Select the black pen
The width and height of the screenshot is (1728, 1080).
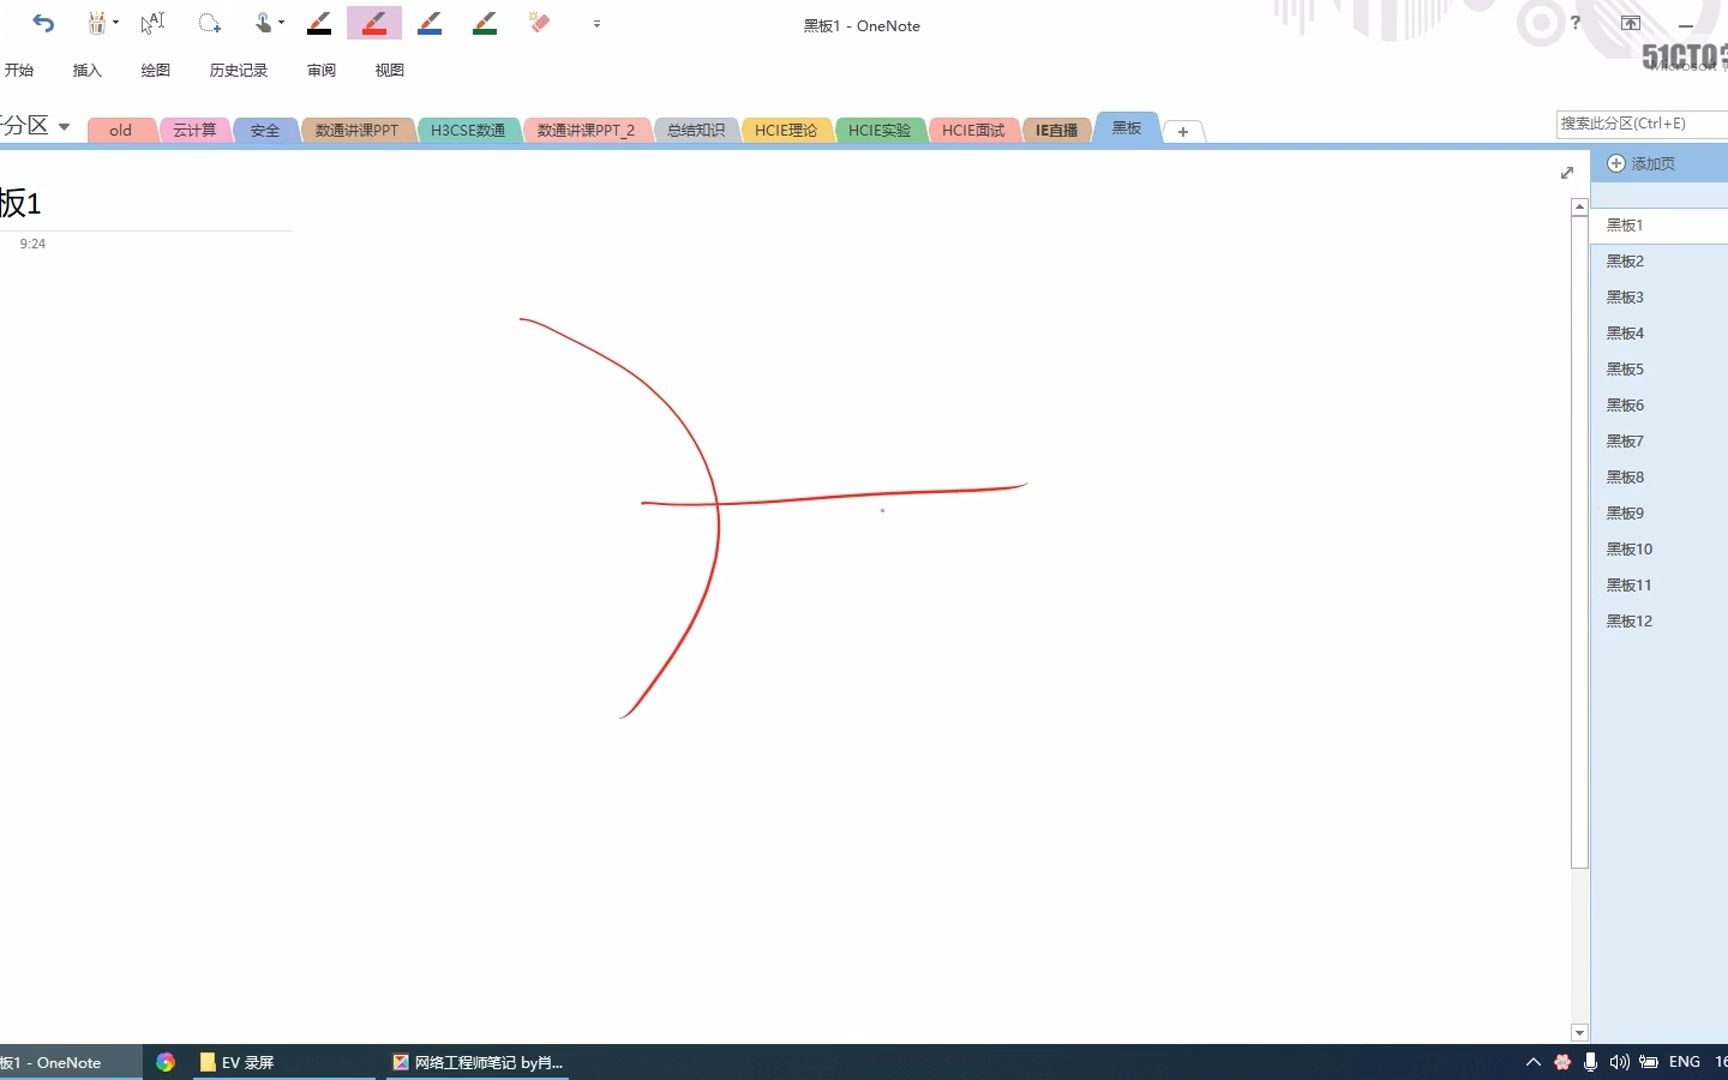point(319,23)
